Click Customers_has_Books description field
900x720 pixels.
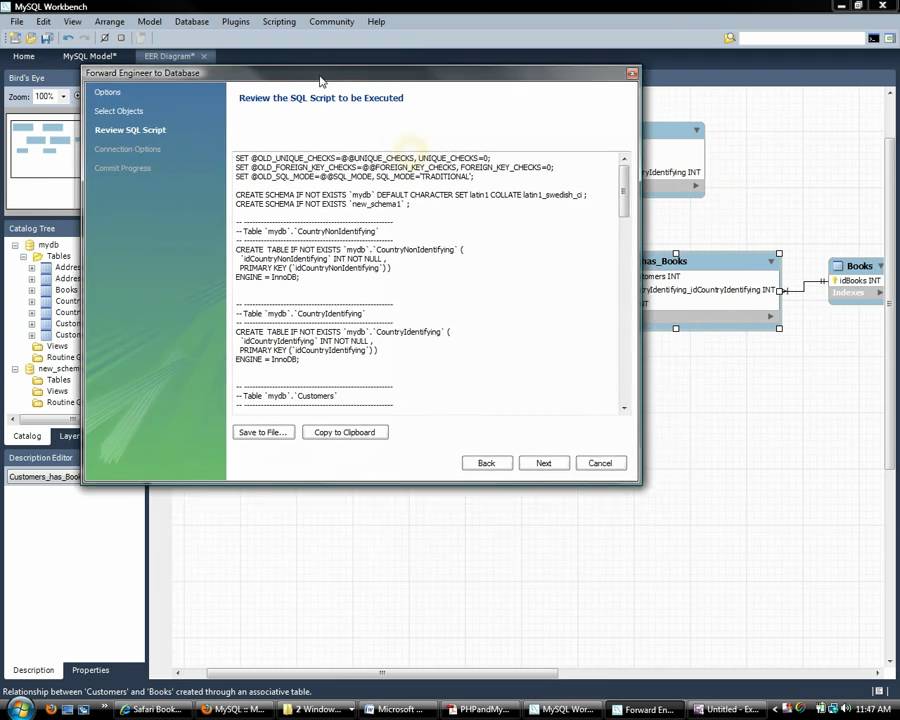point(44,477)
